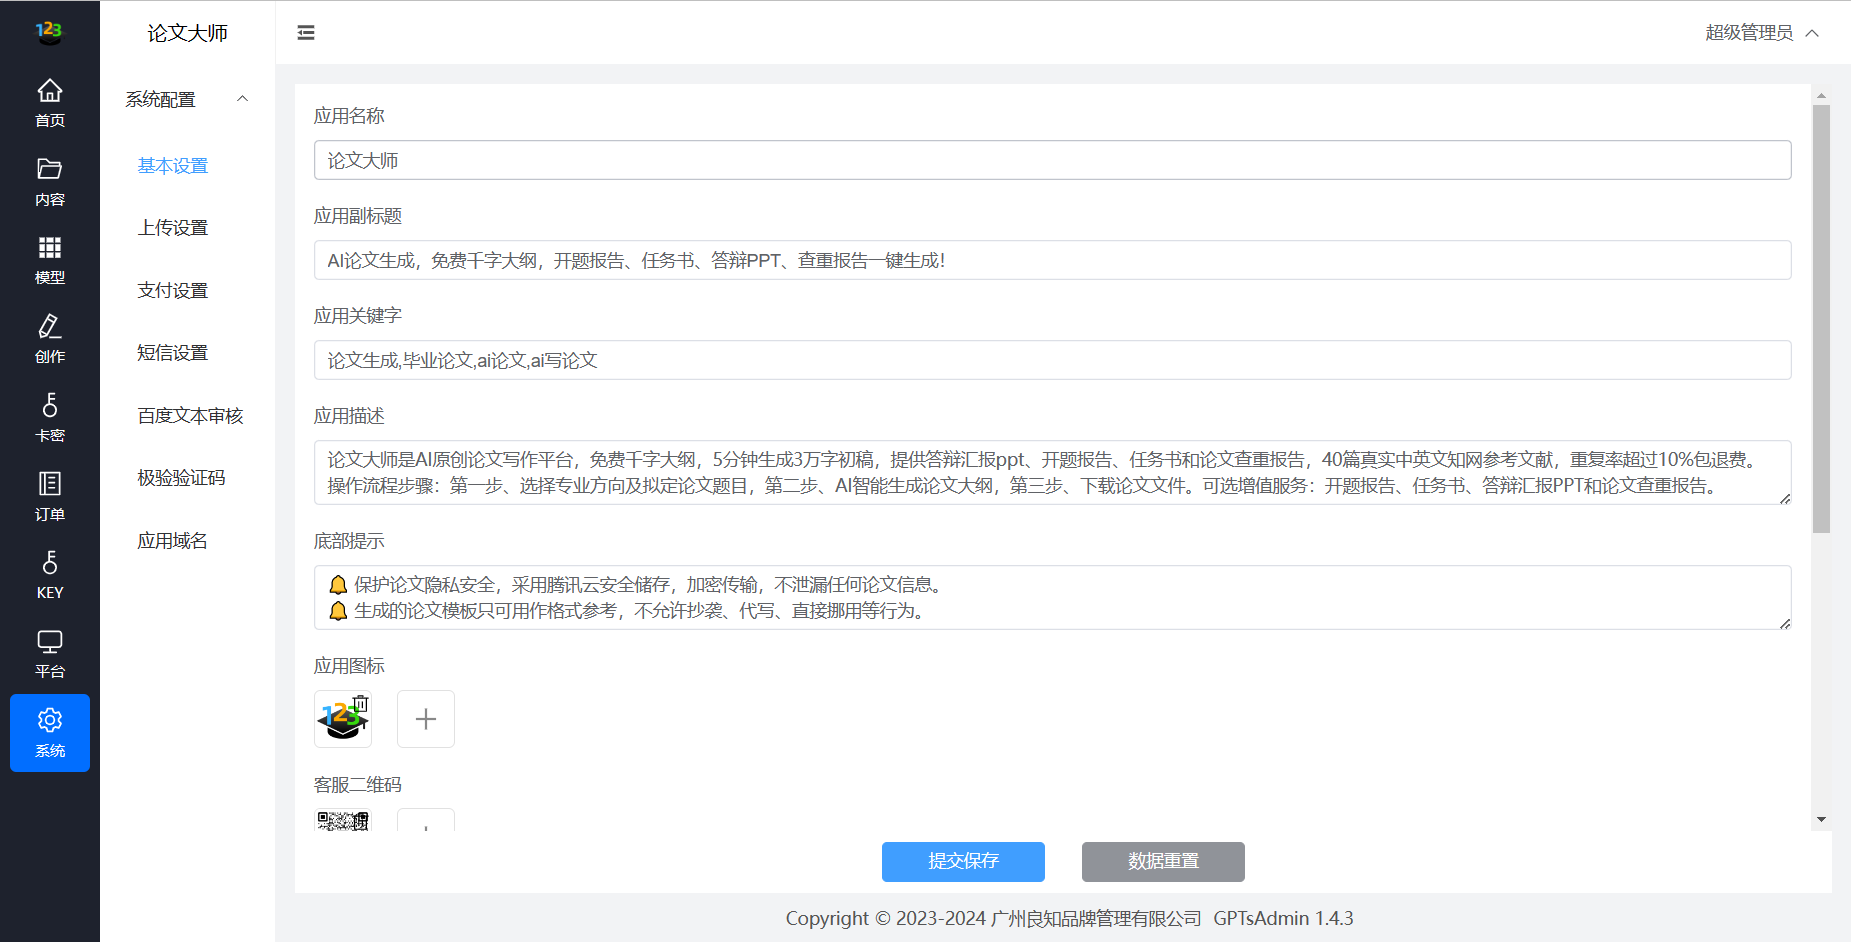Screen dimensions: 1851x942
Task: Click the 提交保存 button
Action: (963, 862)
